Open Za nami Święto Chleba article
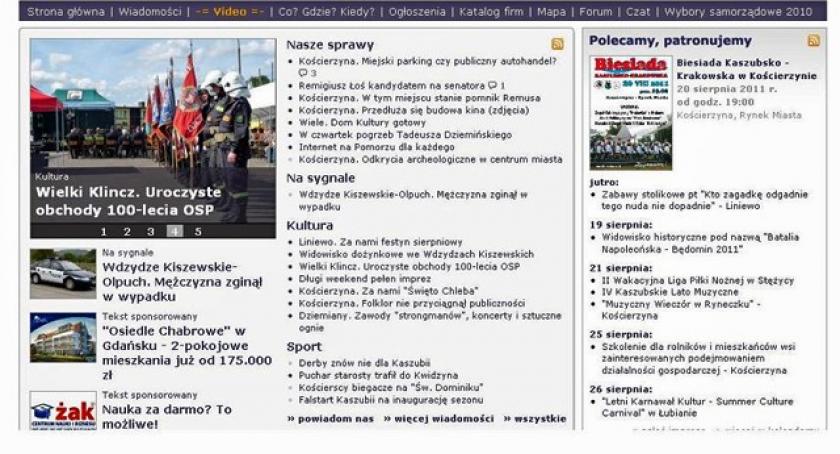 point(388,291)
